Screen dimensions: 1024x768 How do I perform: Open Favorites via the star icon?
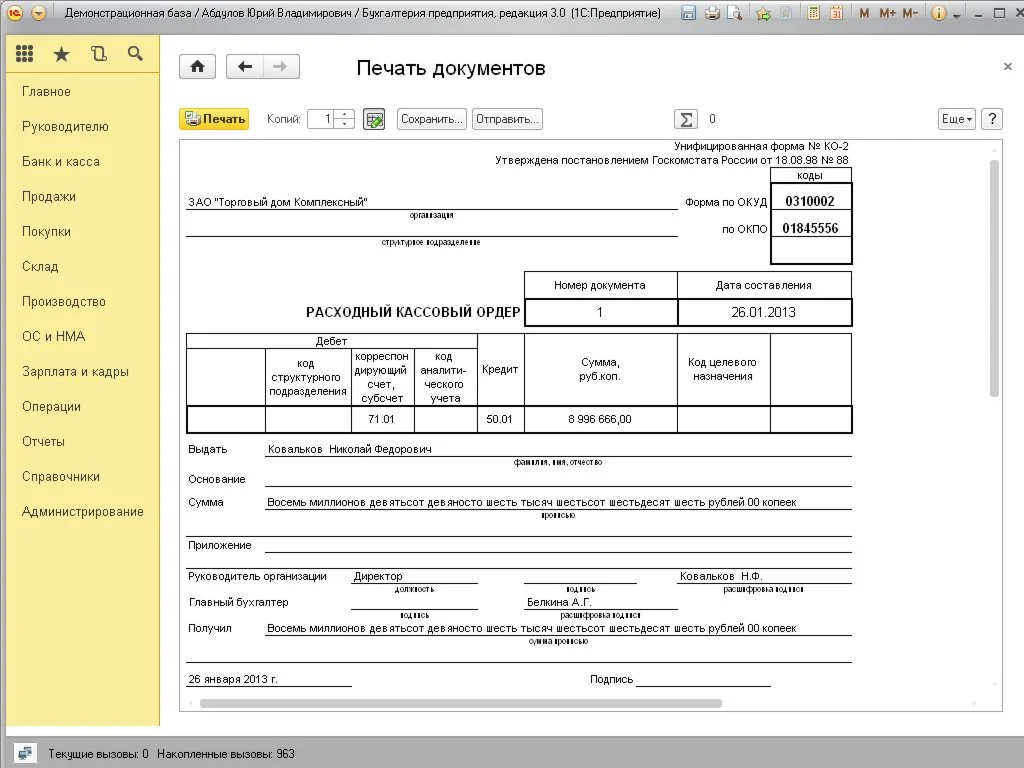[61, 54]
